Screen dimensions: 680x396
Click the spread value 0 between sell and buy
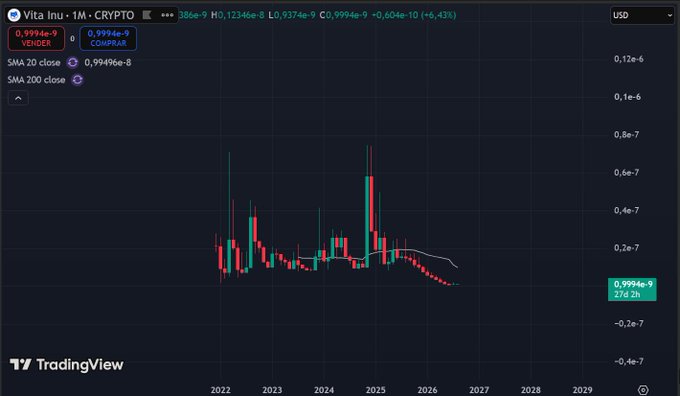coord(72,39)
